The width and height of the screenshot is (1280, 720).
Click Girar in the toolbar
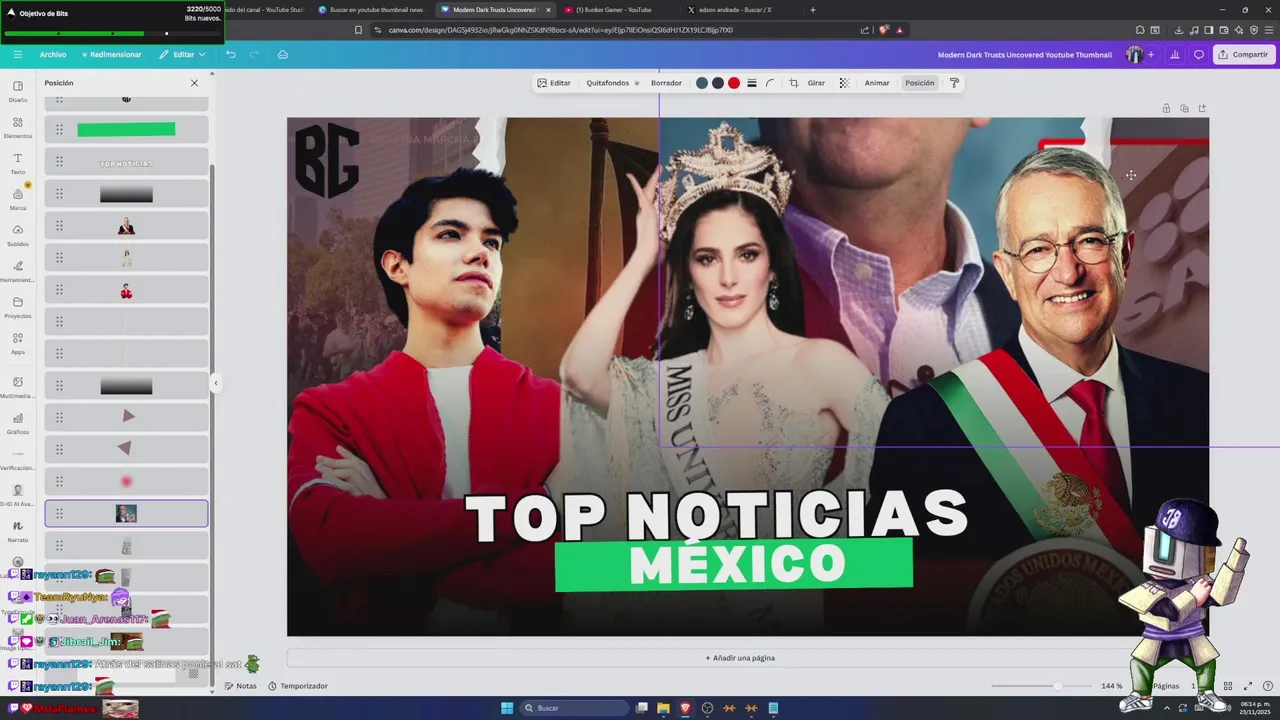(816, 83)
